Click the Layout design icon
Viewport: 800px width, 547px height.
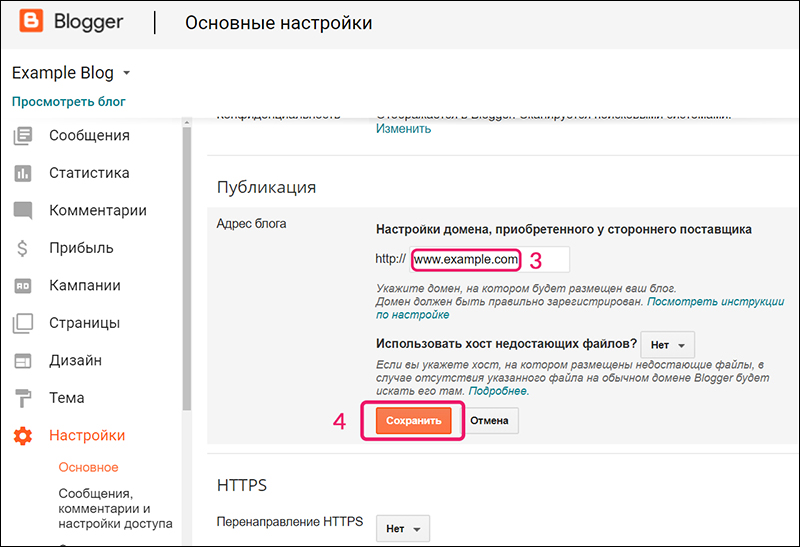point(22,361)
